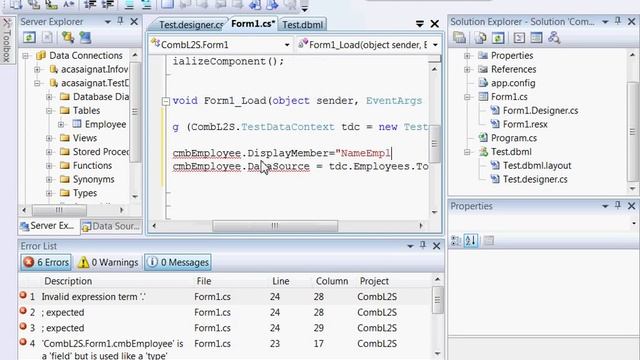Switch to the Data Sources bottom tab
The image size is (640, 360).
pos(111,226)
